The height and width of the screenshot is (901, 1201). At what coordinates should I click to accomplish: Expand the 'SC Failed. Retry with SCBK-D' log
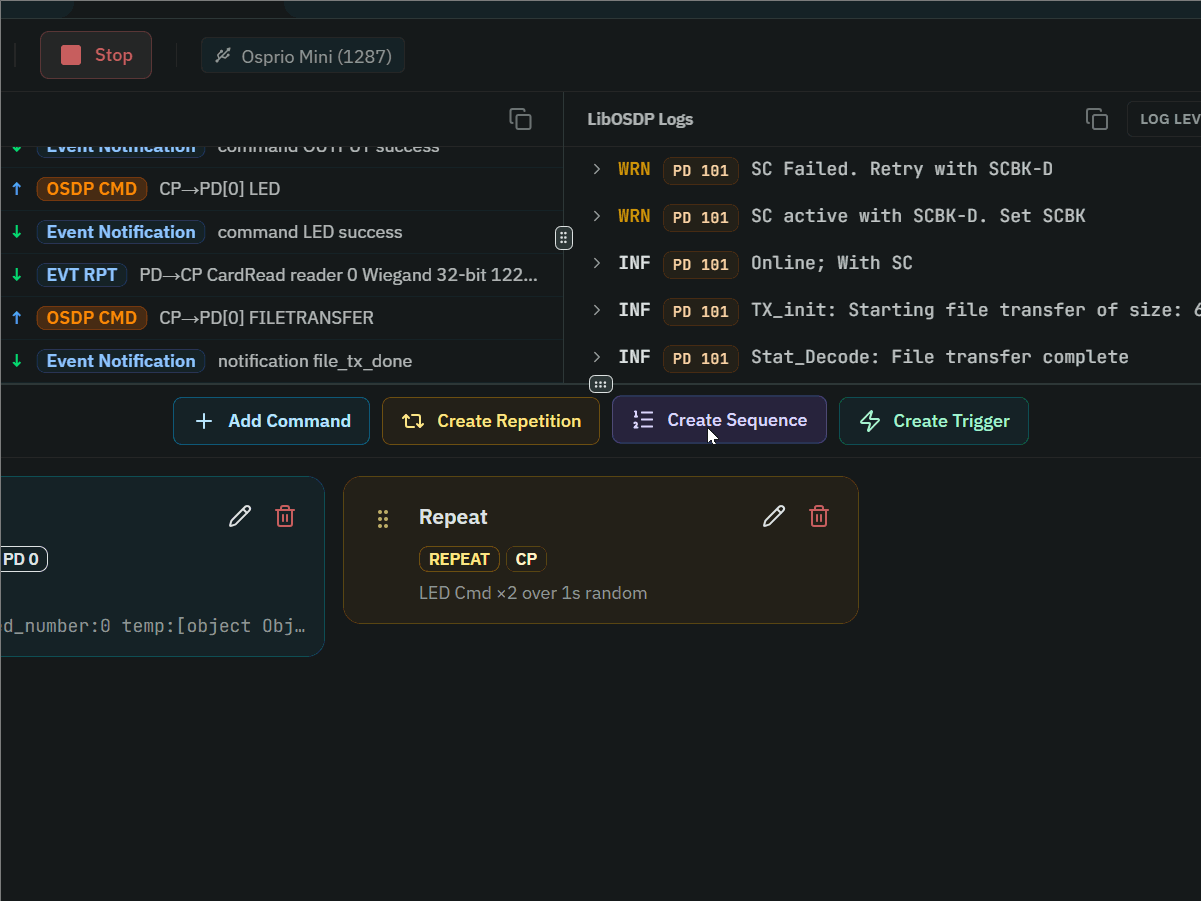(x=597, y=169)
